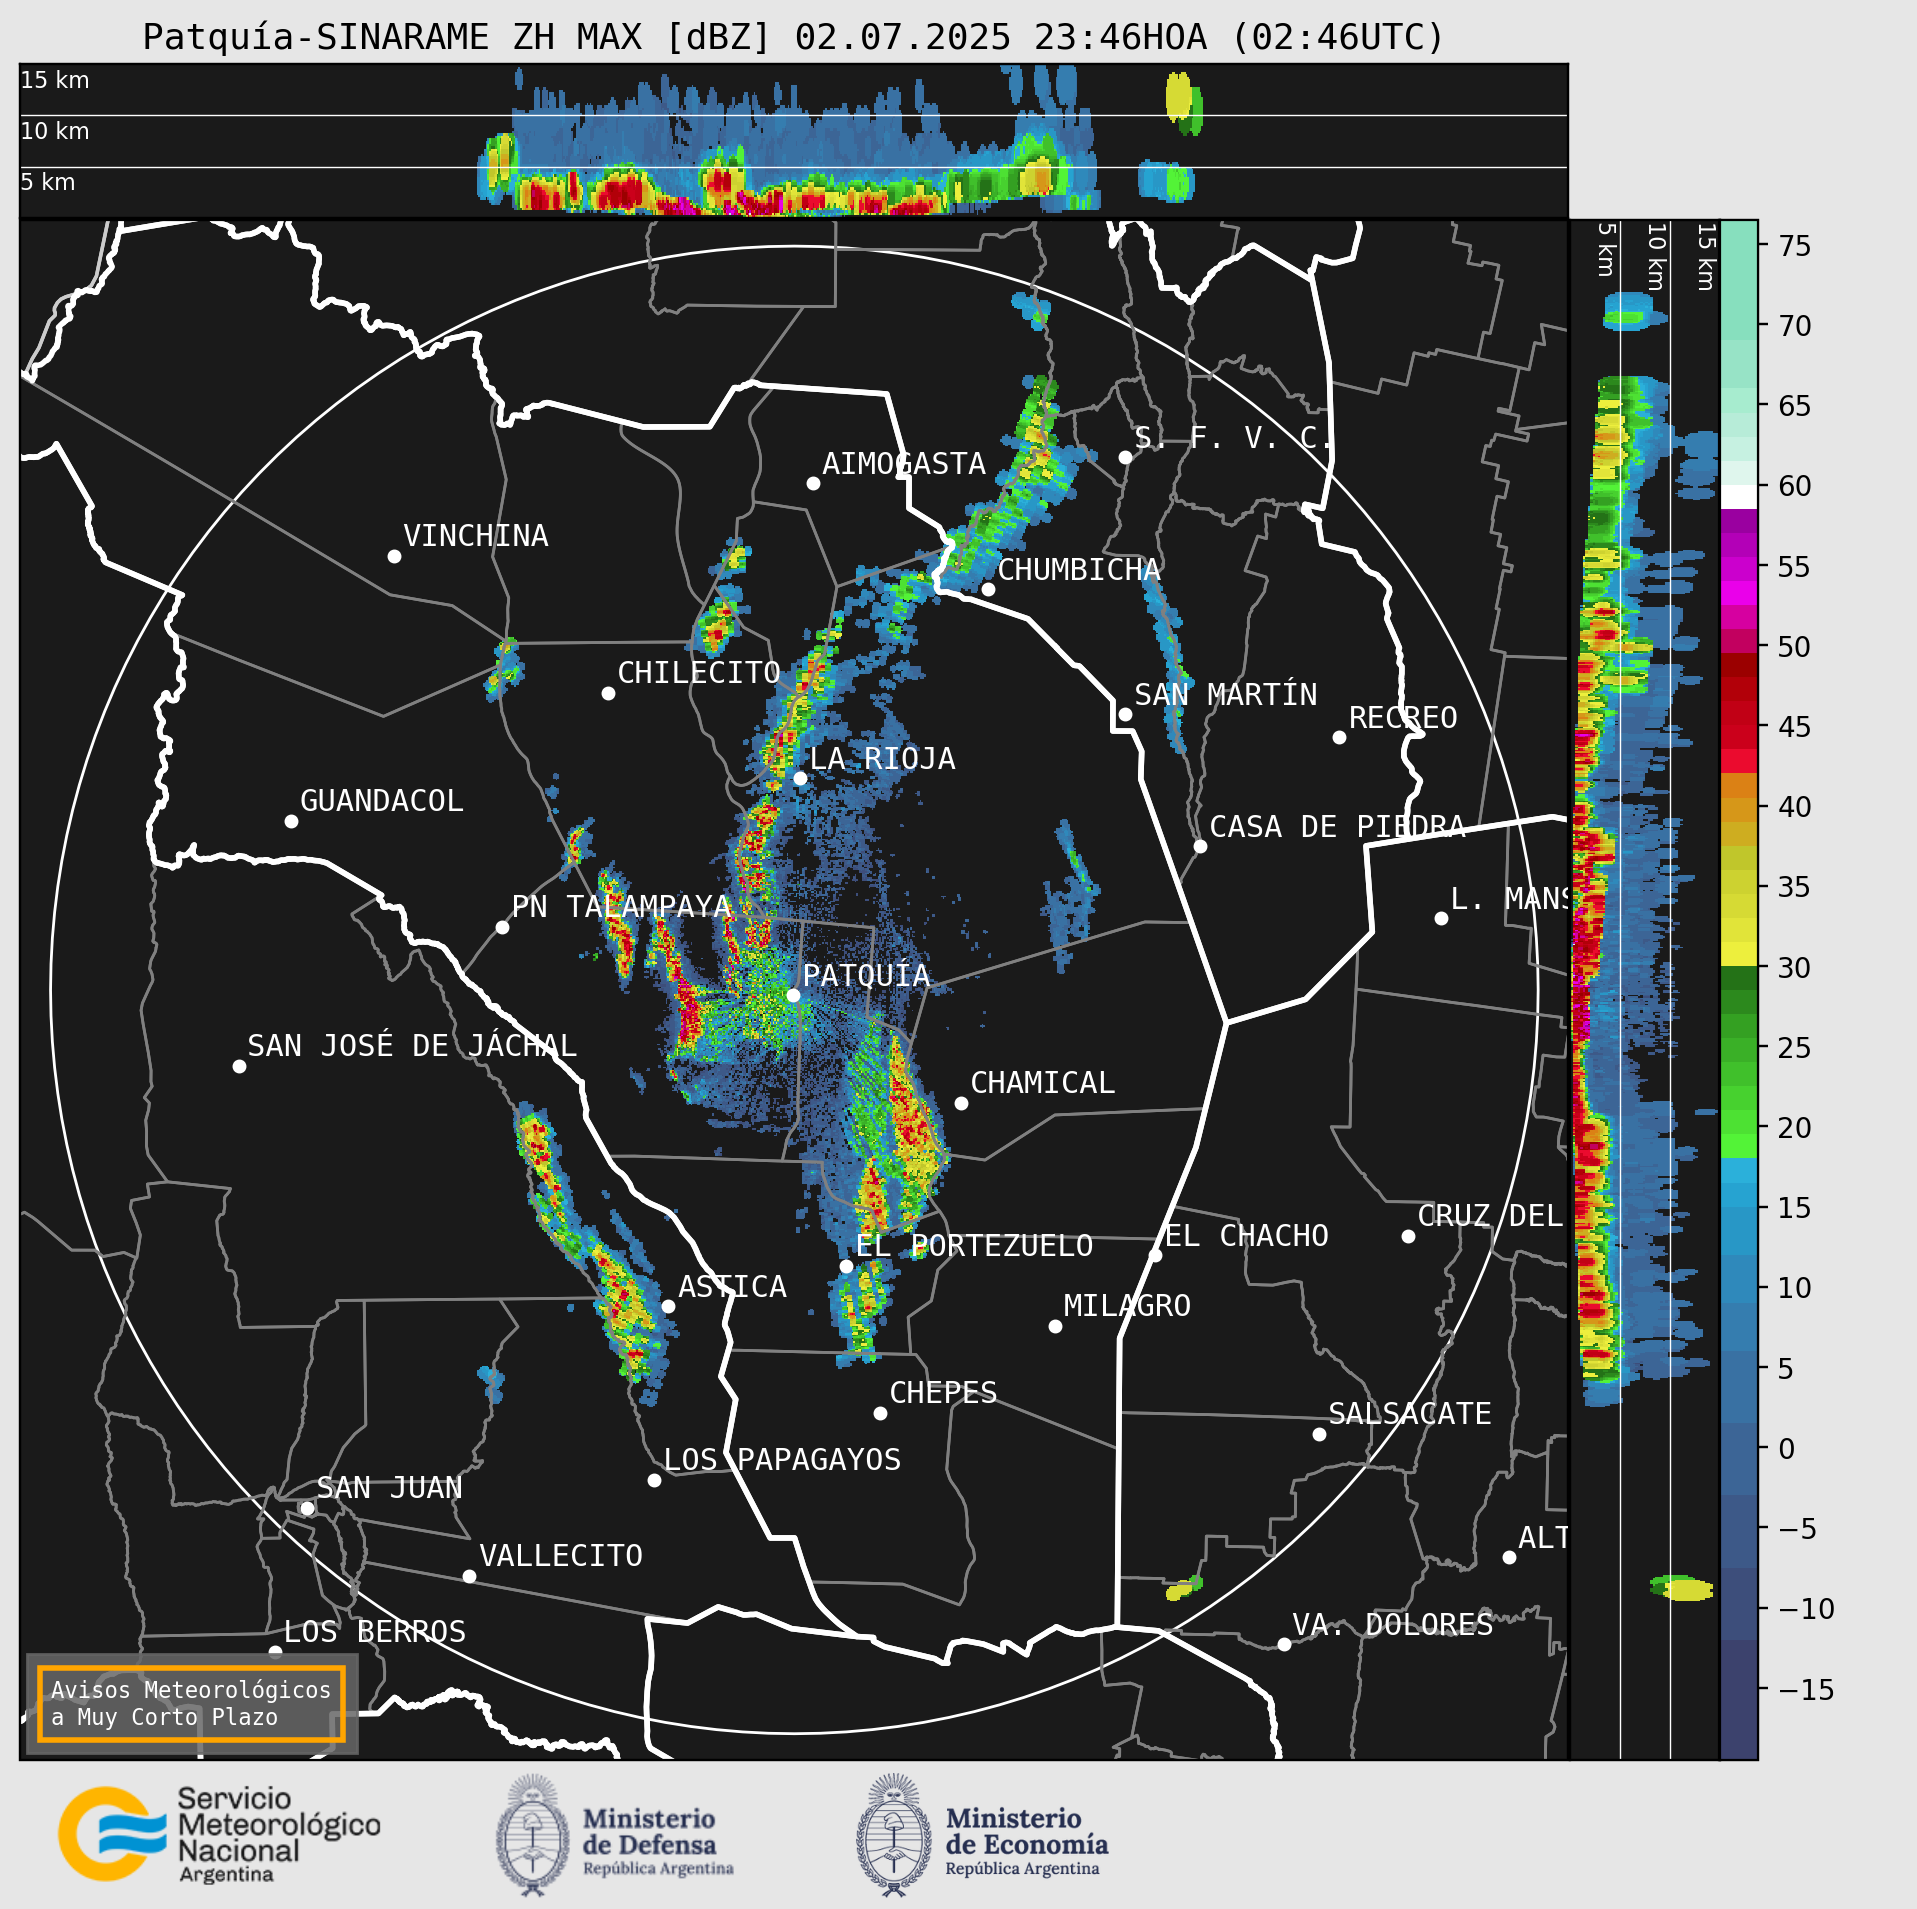Click the Vinchina city marker dot
Screen dimensions: 1917x1909
coord(394,556)
